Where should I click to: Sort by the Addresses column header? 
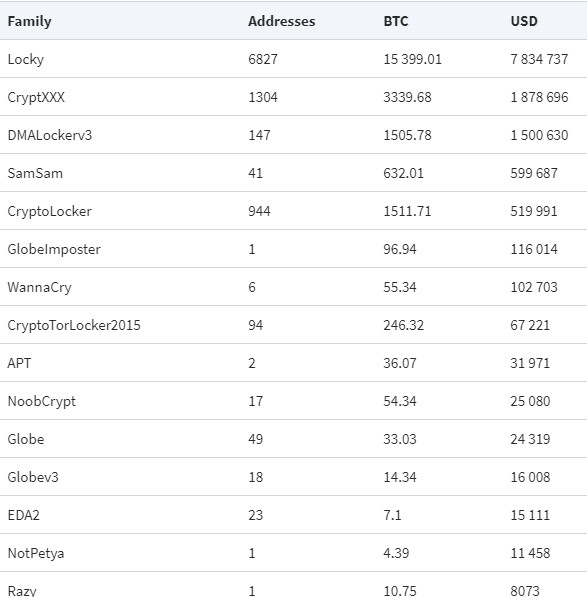click(x=282, y=21)
